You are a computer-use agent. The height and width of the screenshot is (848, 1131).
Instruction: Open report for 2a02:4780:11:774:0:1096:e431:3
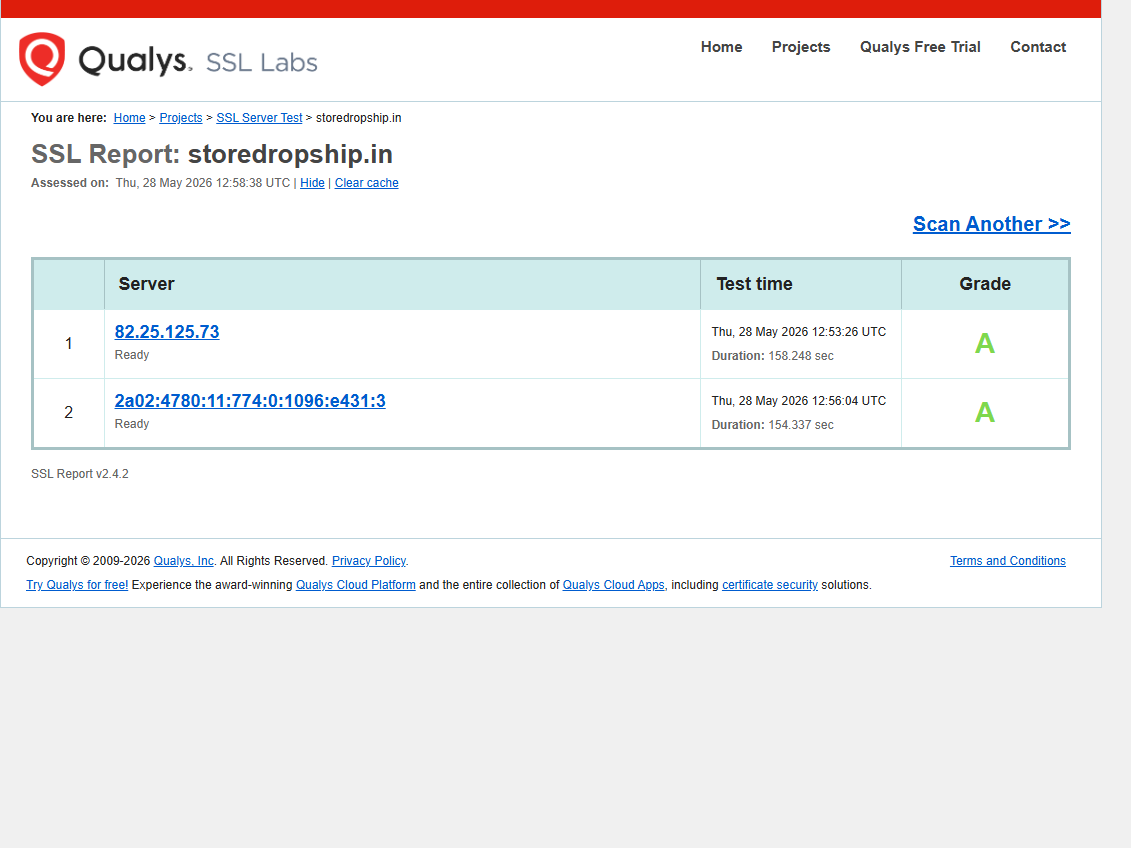click(250, 401)
